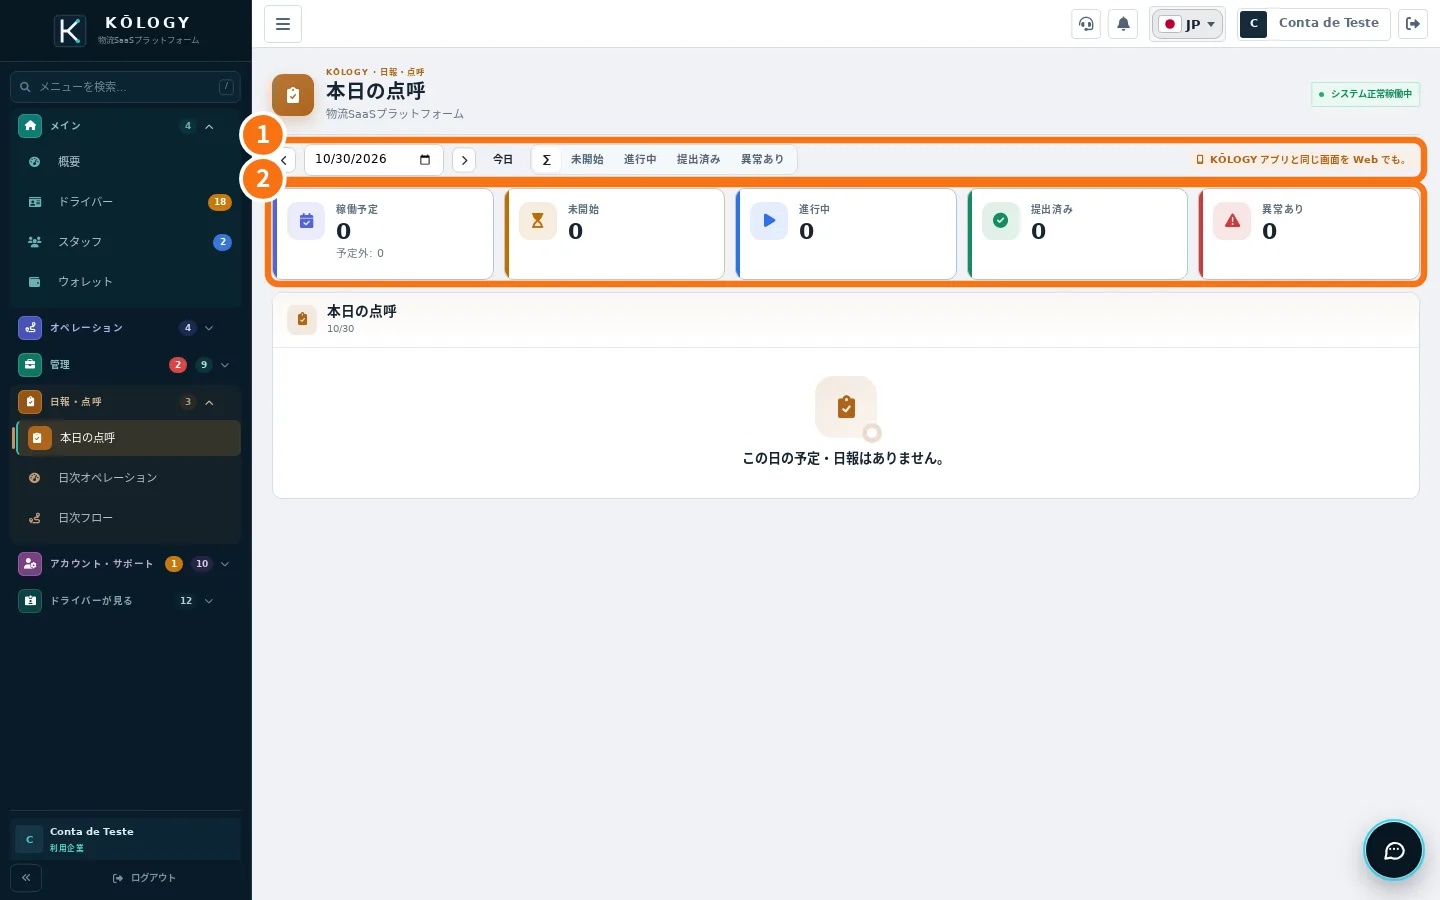Filter by 進行中 status tab
The width and height of the screenshot is (1440, 900).
640,160
